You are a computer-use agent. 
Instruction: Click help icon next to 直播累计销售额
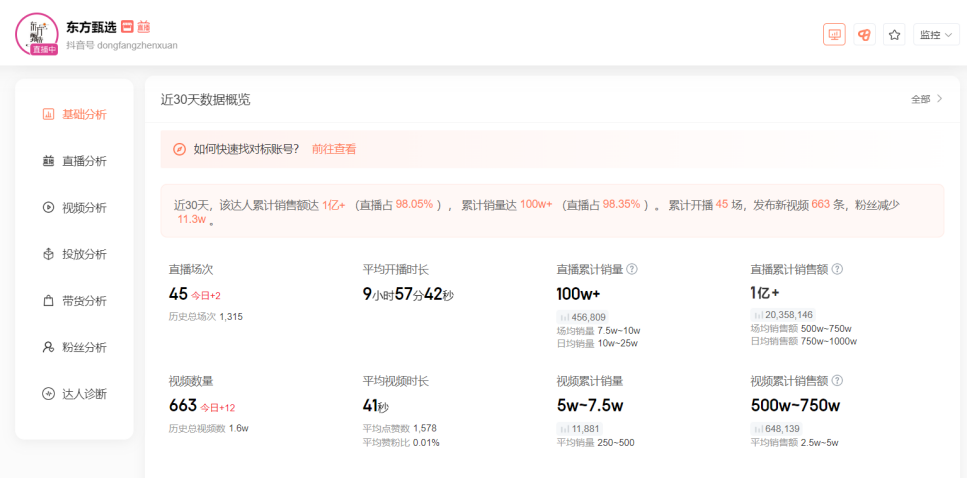pyautogui.click(x=837, y=270)
